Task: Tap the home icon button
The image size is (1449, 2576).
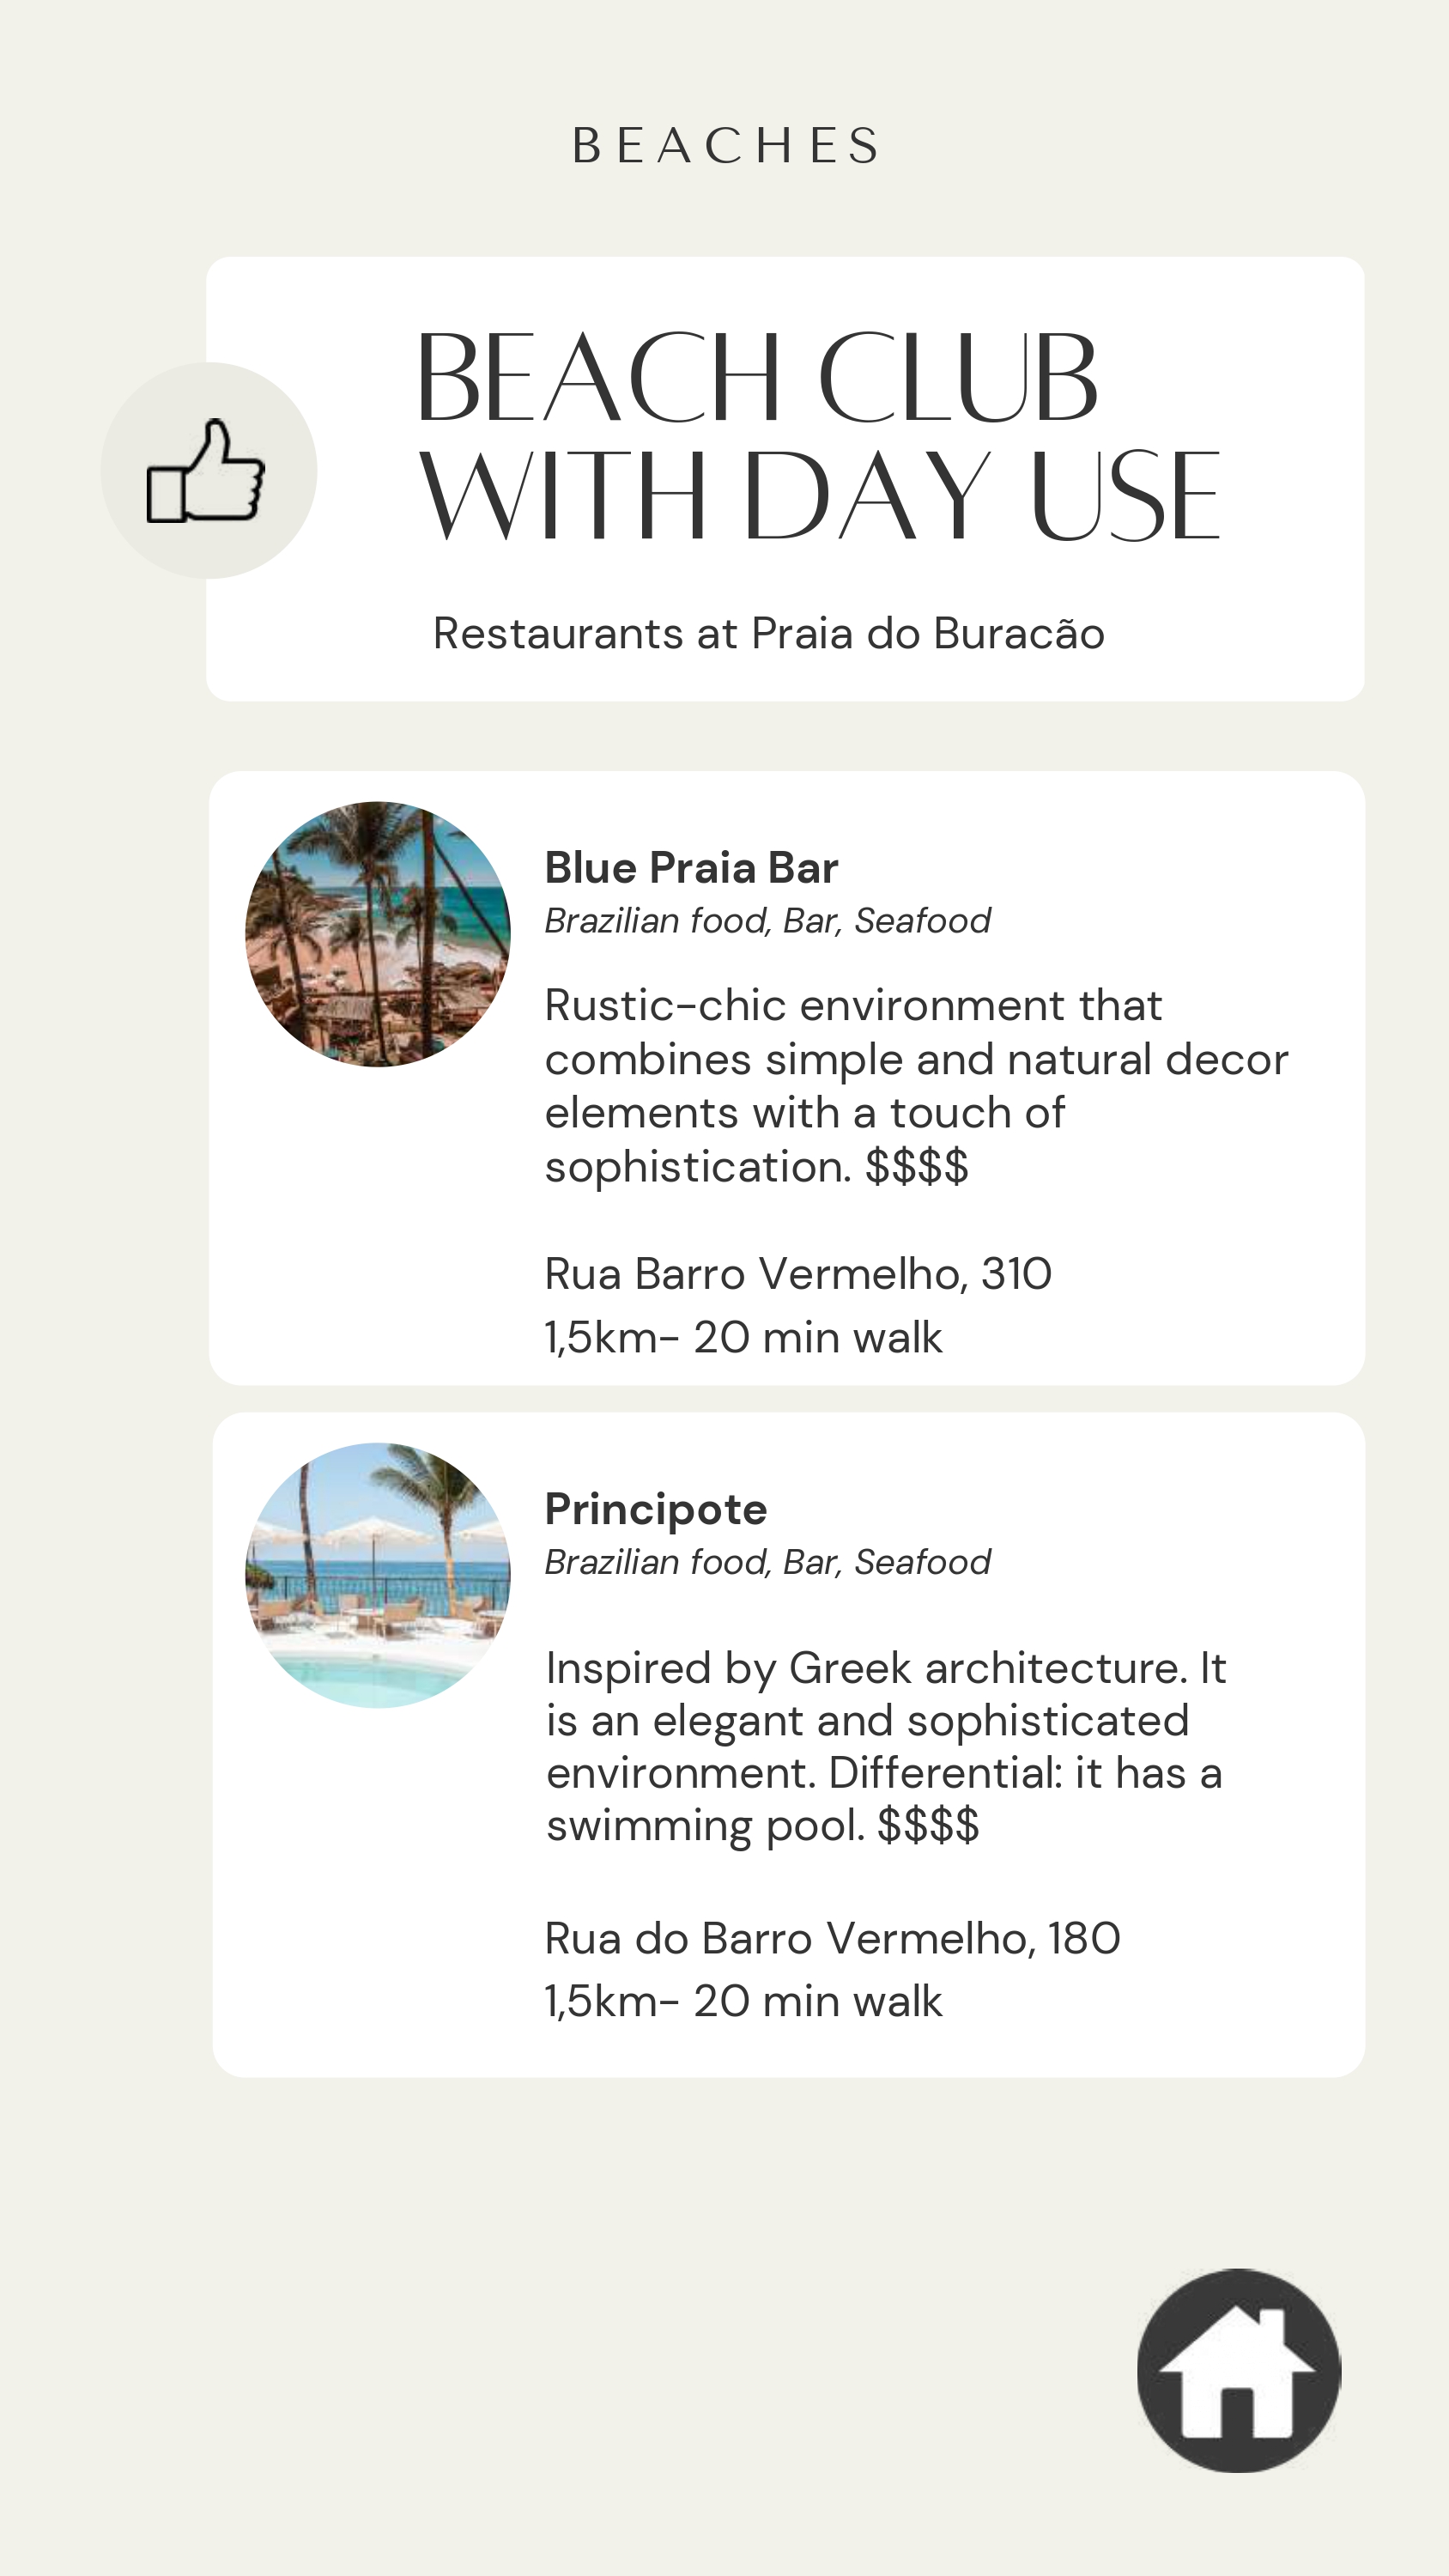Action: [x=1238, y=2371]
